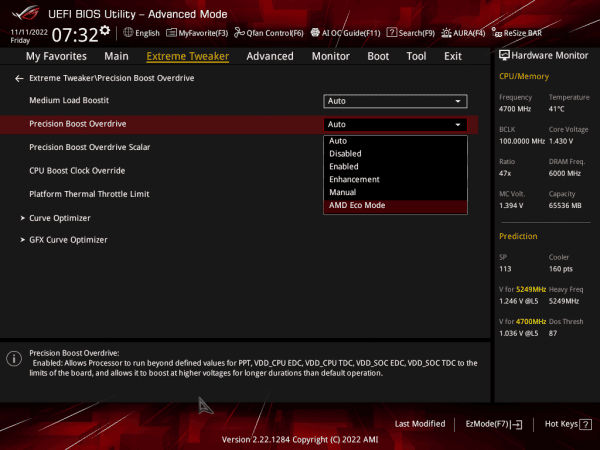Viewport: 600px width, 450px height.
Task: Go back using the Extreme Tweaker breadcrumb arrow
Action: pyautogui.click(x=19, y=78)
